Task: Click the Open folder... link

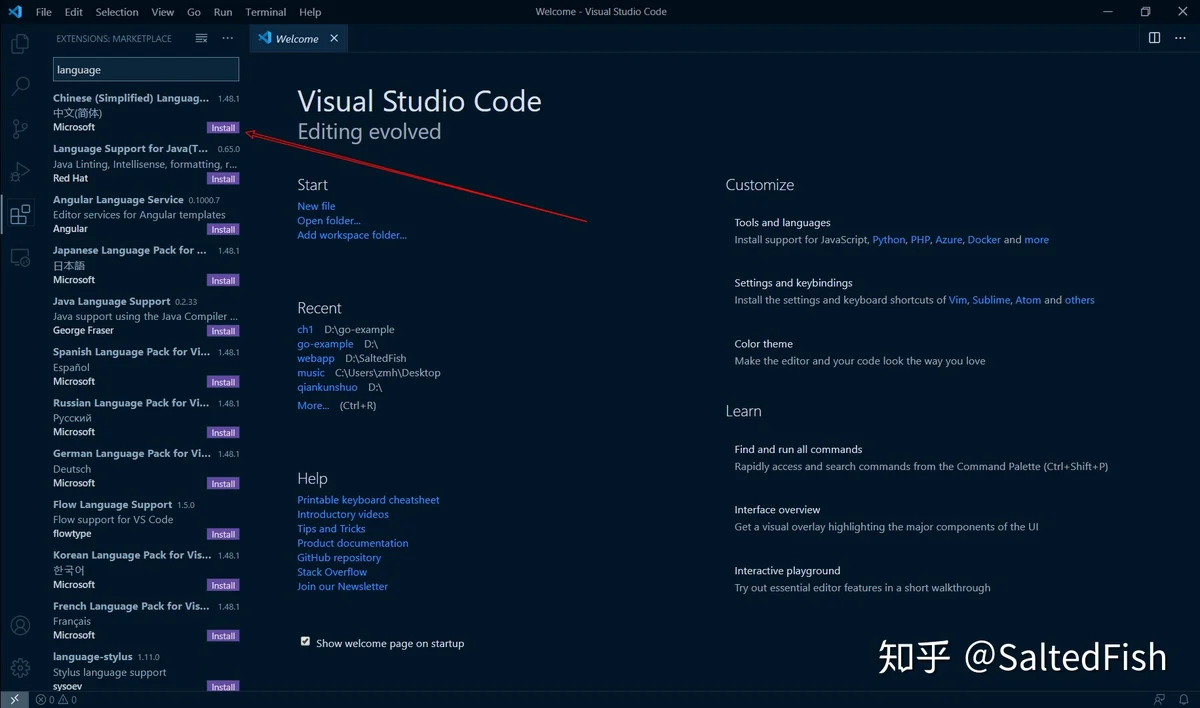Action: click(x=329, y=221)
